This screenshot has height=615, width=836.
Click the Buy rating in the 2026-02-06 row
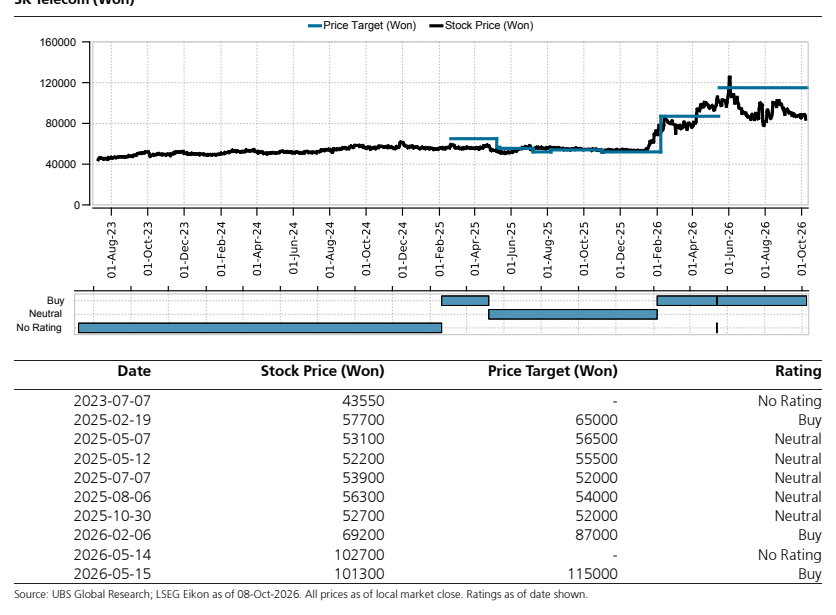[x=810, y=535]
